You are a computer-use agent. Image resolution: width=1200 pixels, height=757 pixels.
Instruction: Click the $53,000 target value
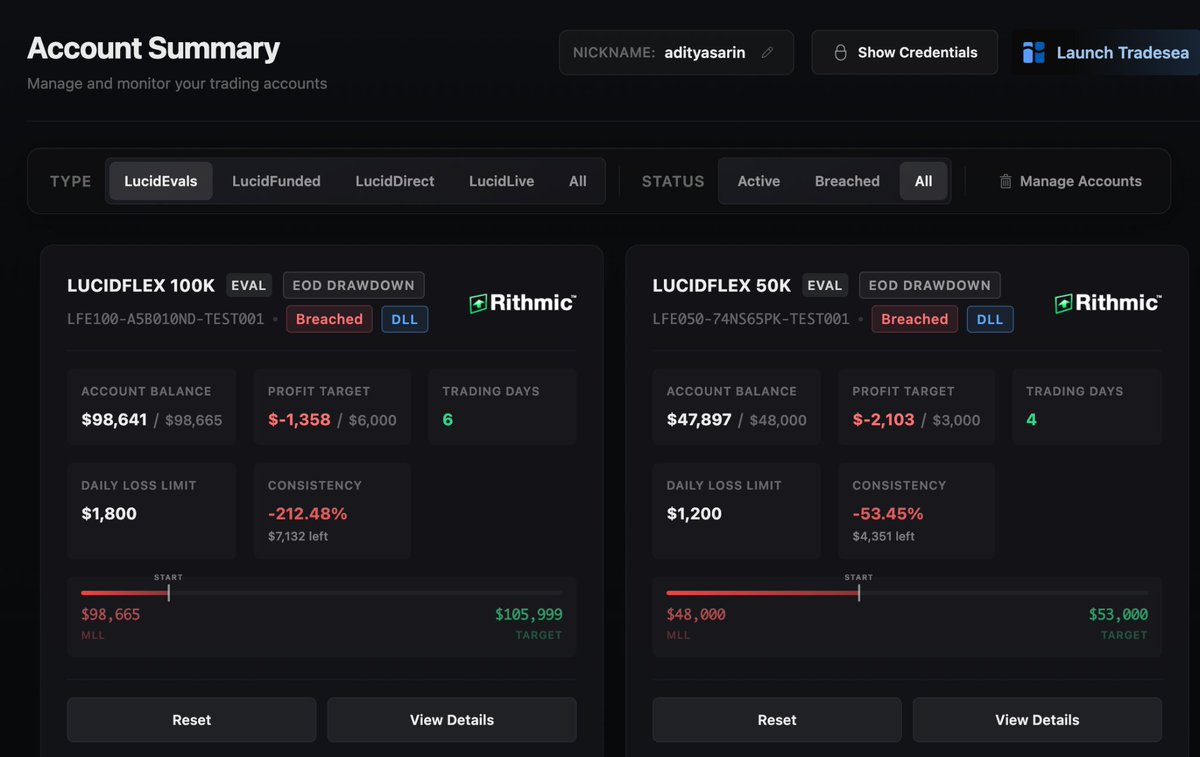click(x=1118, y=615)
